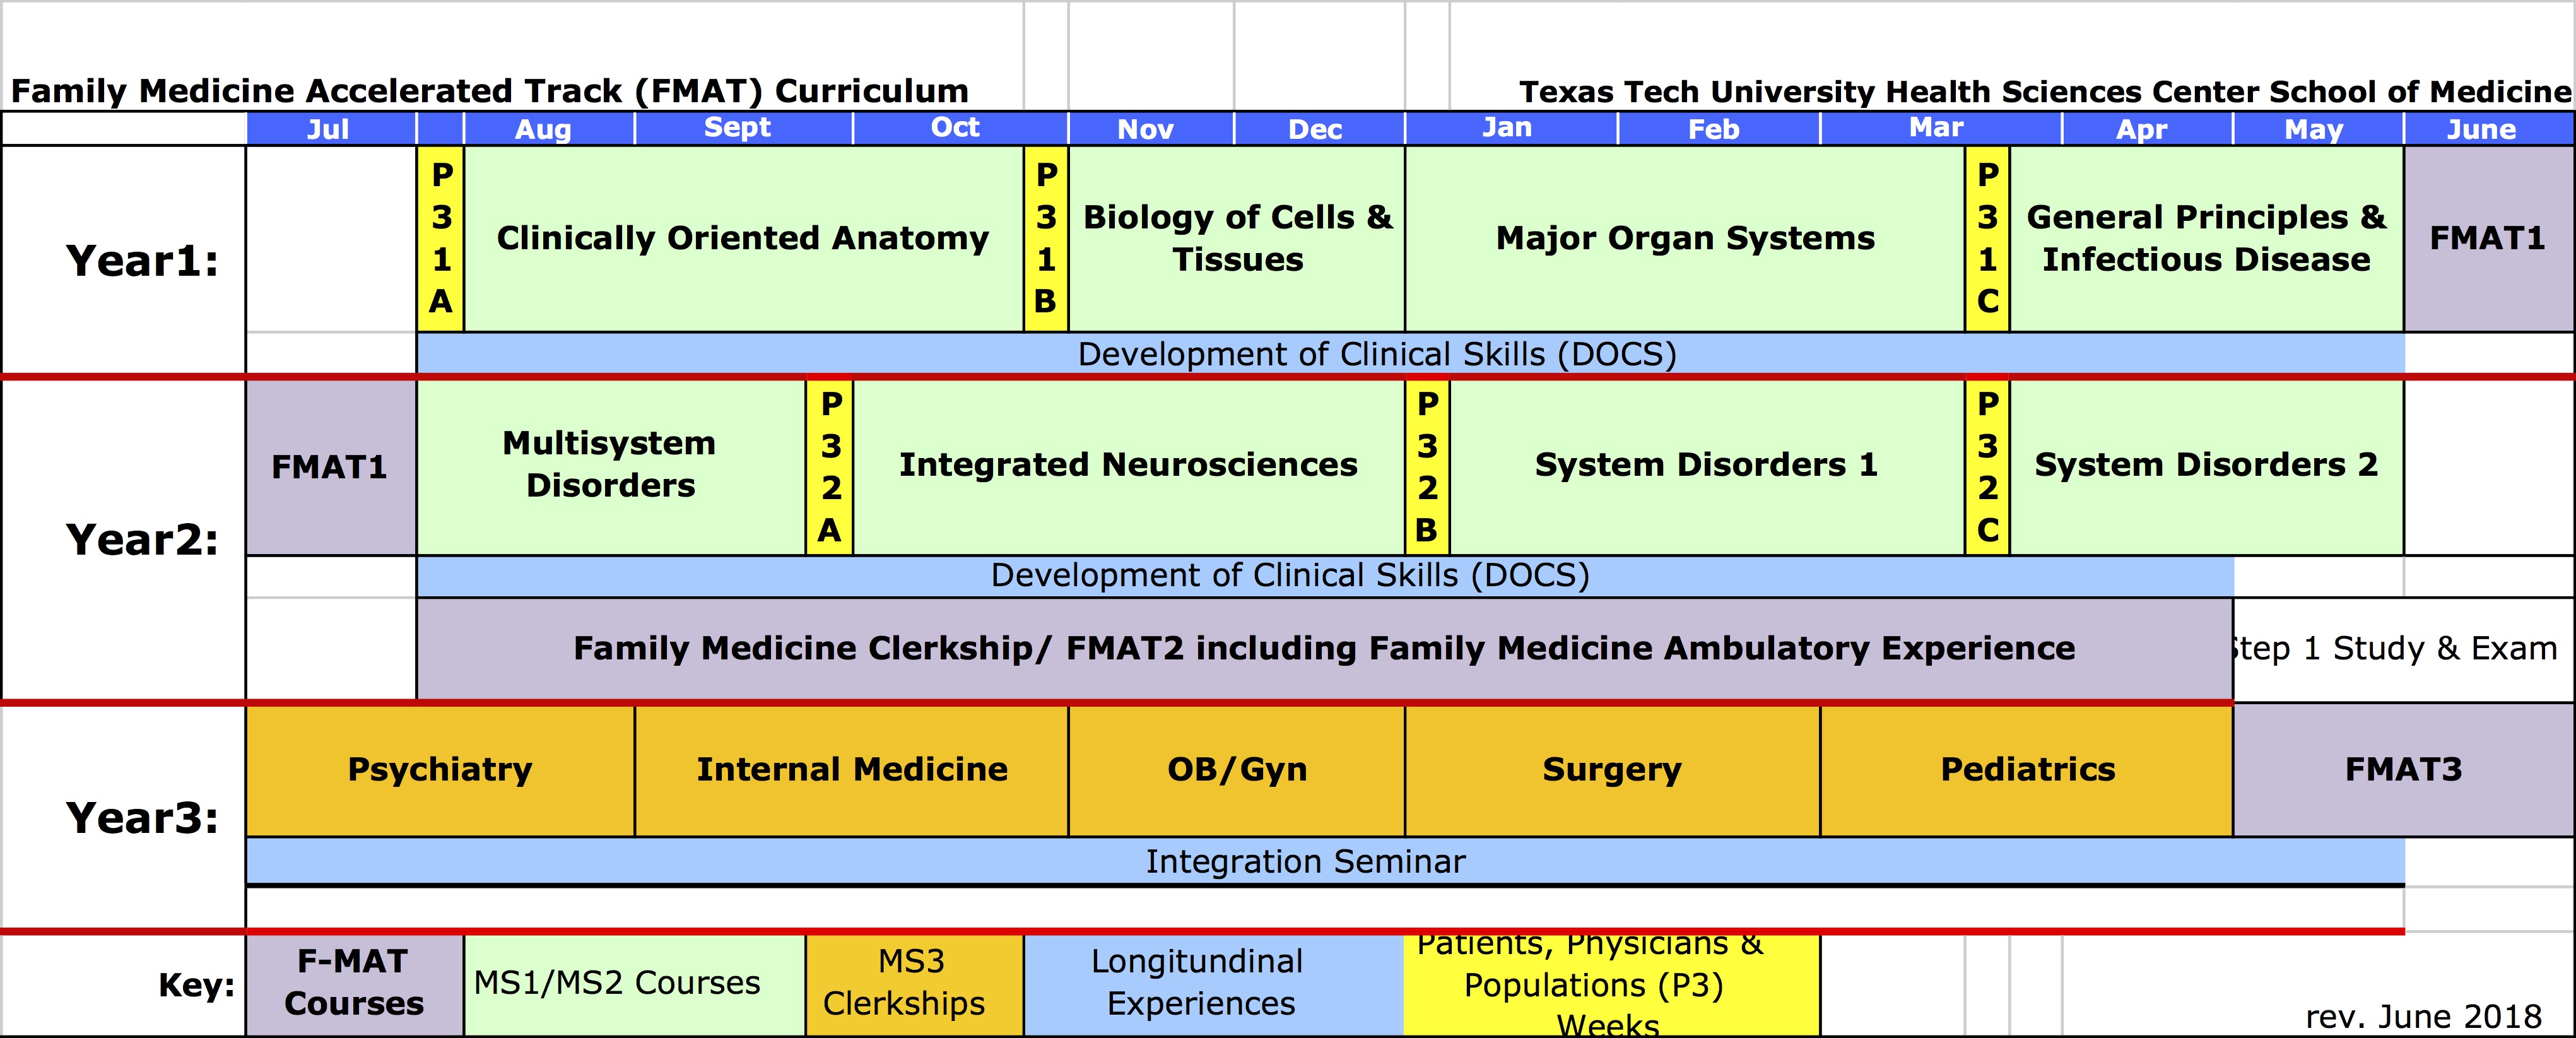Select the P31B yellow block
This screenshot has width=2576, height=1038.
pyautogui.click(x=1046, y=239)
